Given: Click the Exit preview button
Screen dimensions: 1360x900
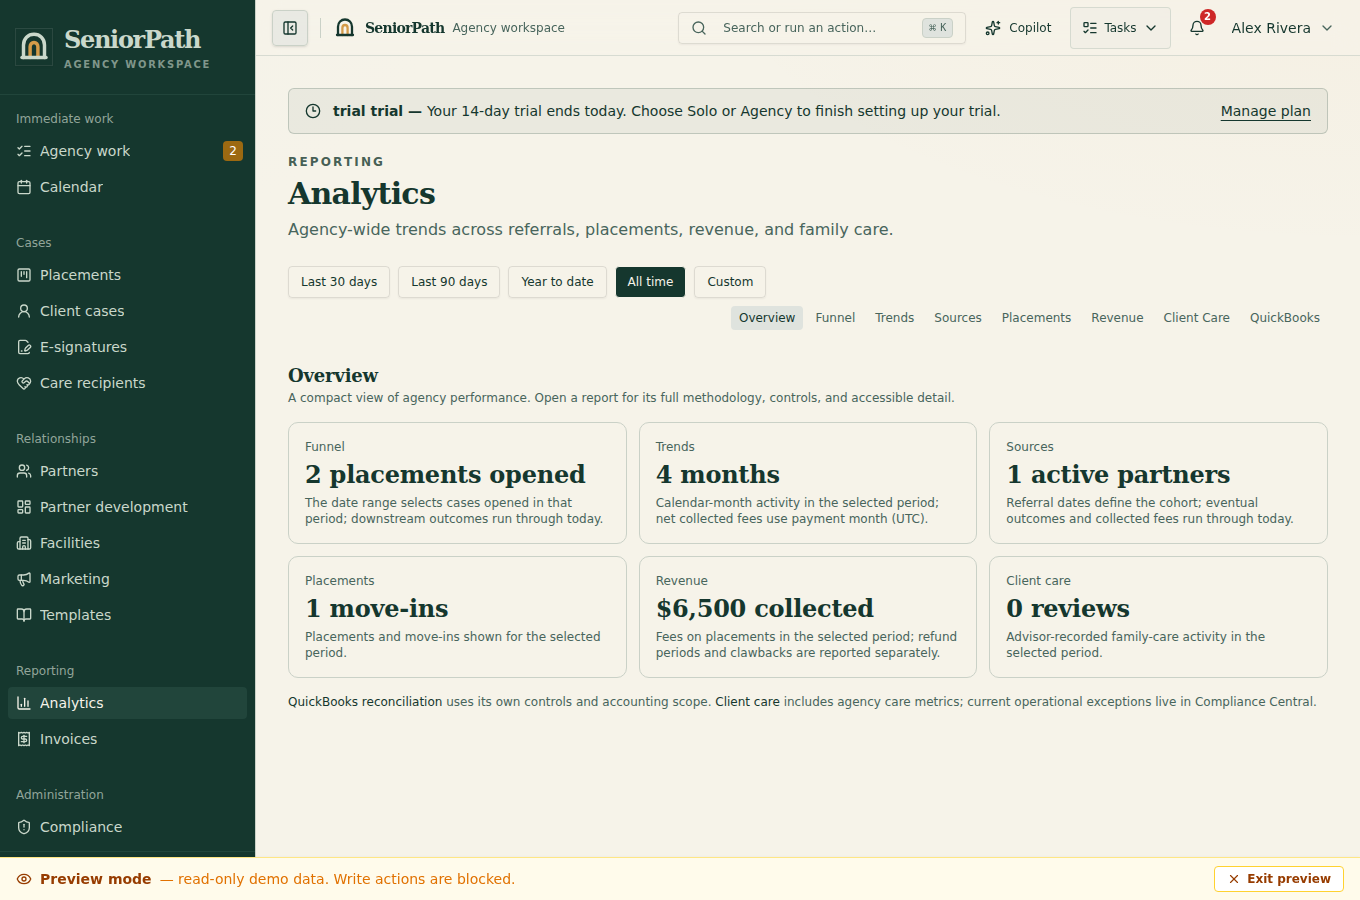Looking at the screenshot, I should click(1279, 879).
